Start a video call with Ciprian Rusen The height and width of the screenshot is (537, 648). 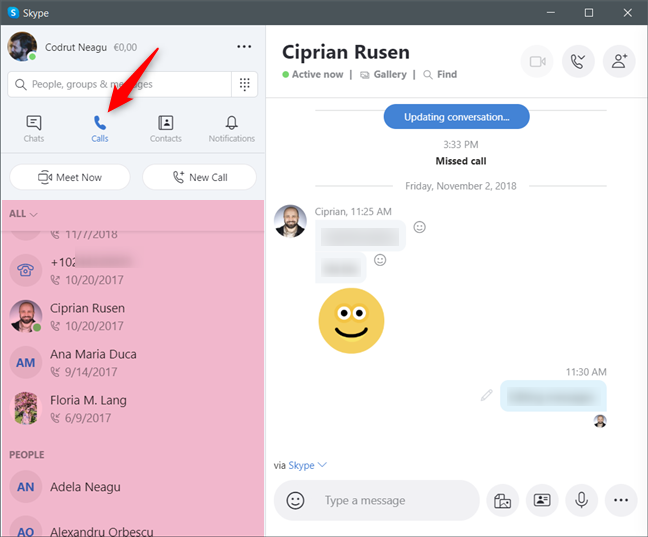coord(537,62)
